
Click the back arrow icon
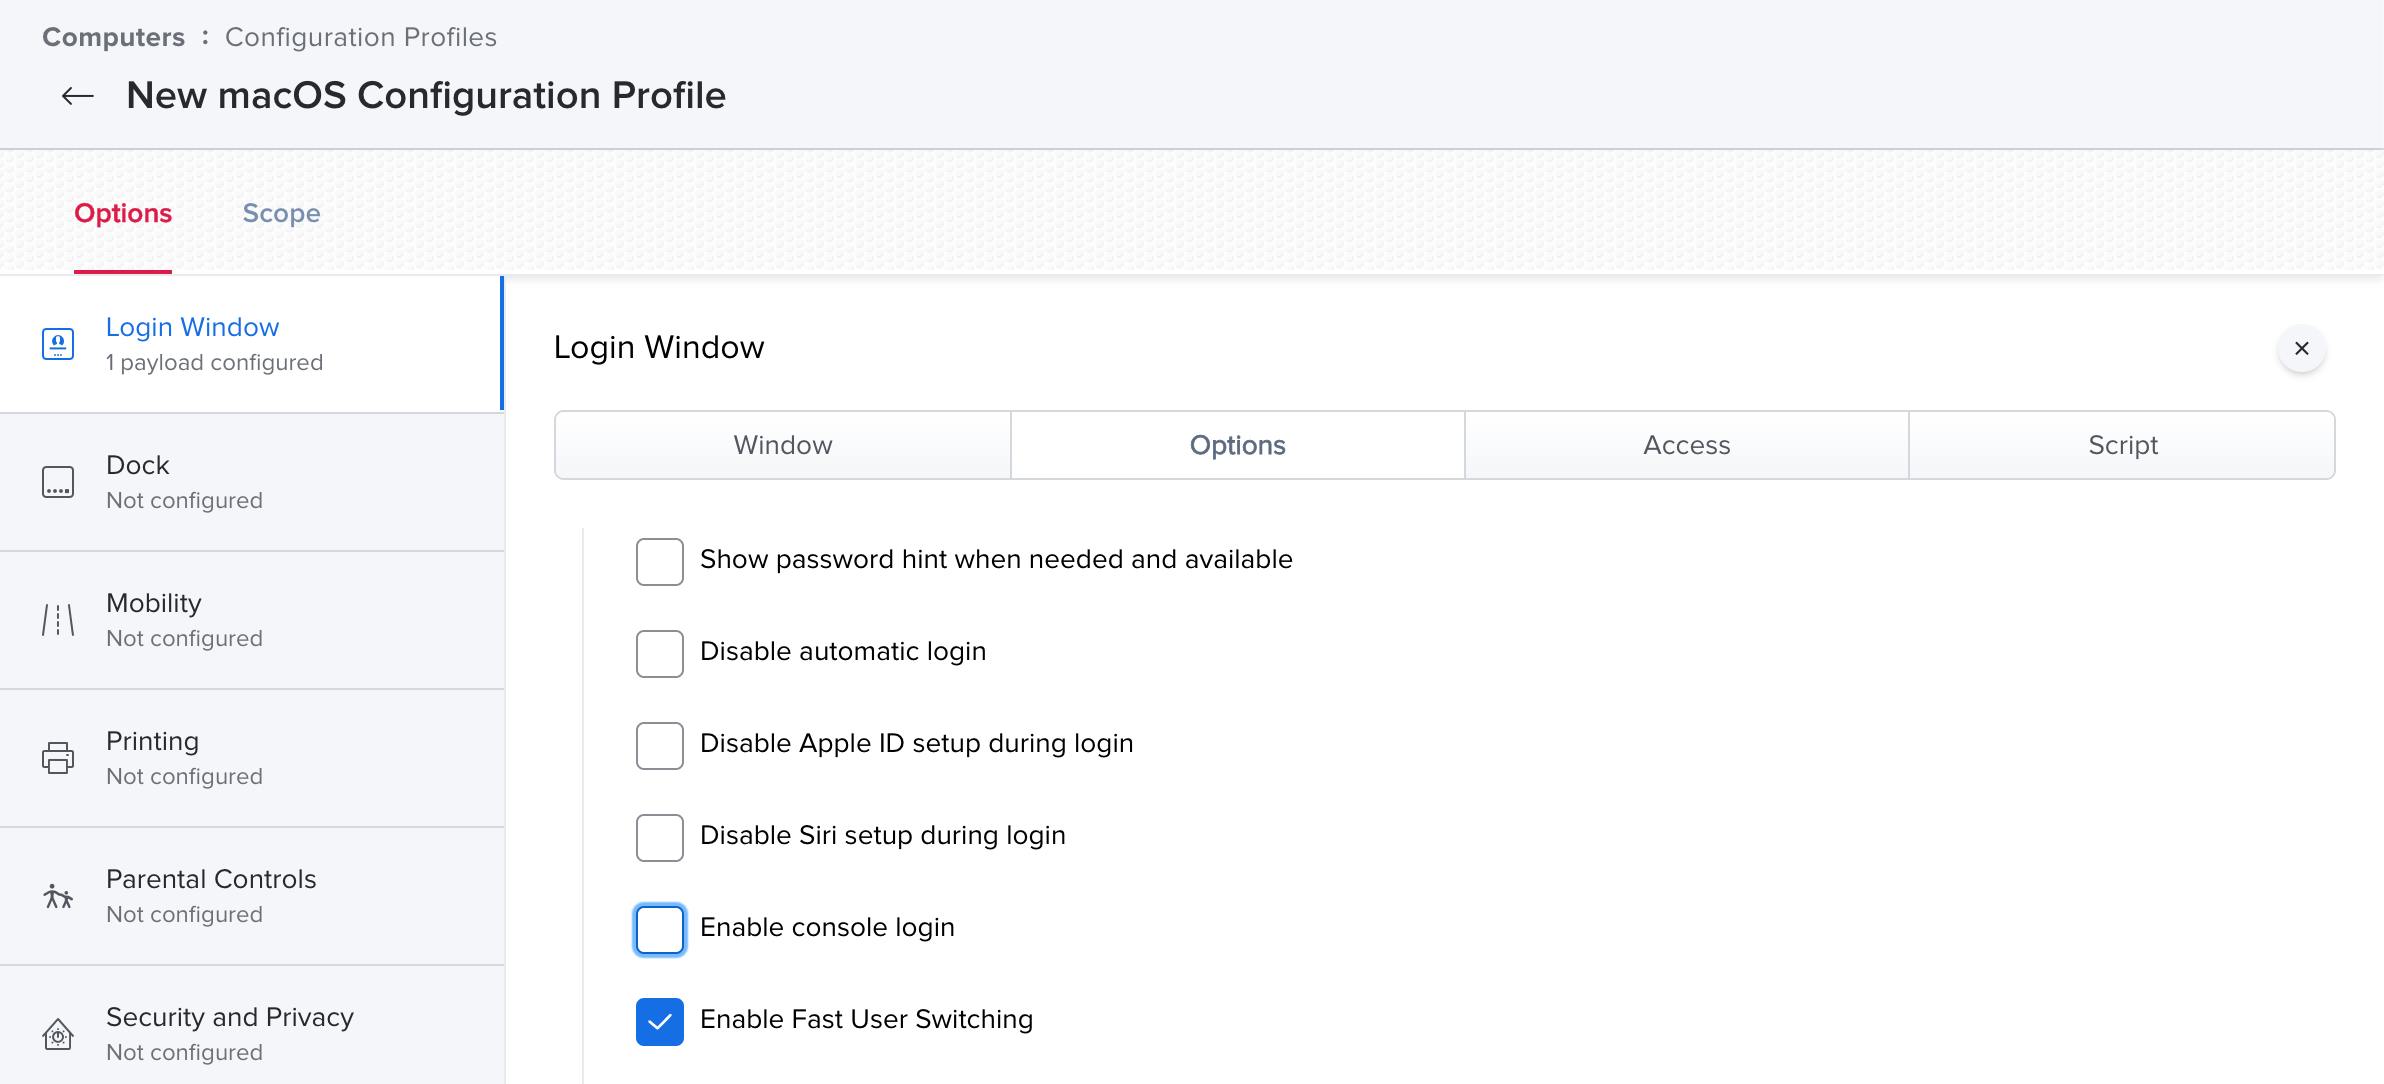point(78,96)
